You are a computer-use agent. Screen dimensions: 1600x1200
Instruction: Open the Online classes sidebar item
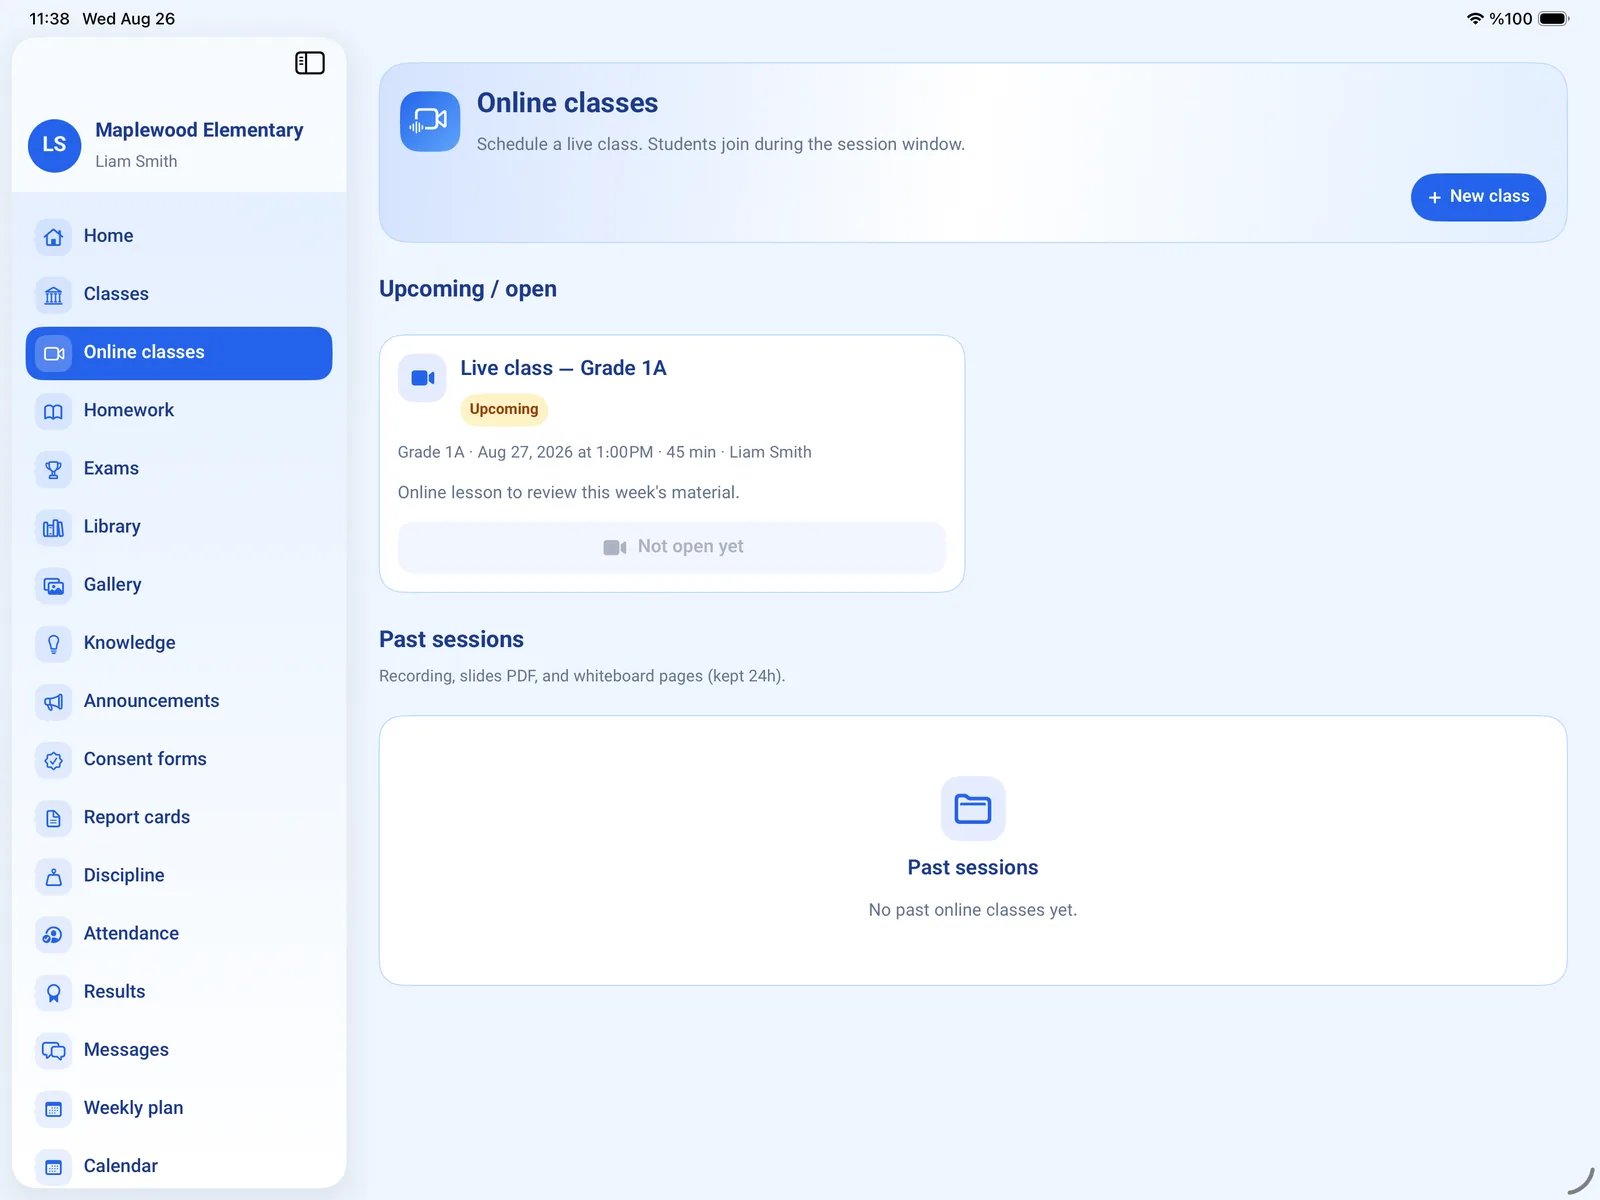(179, 353)
